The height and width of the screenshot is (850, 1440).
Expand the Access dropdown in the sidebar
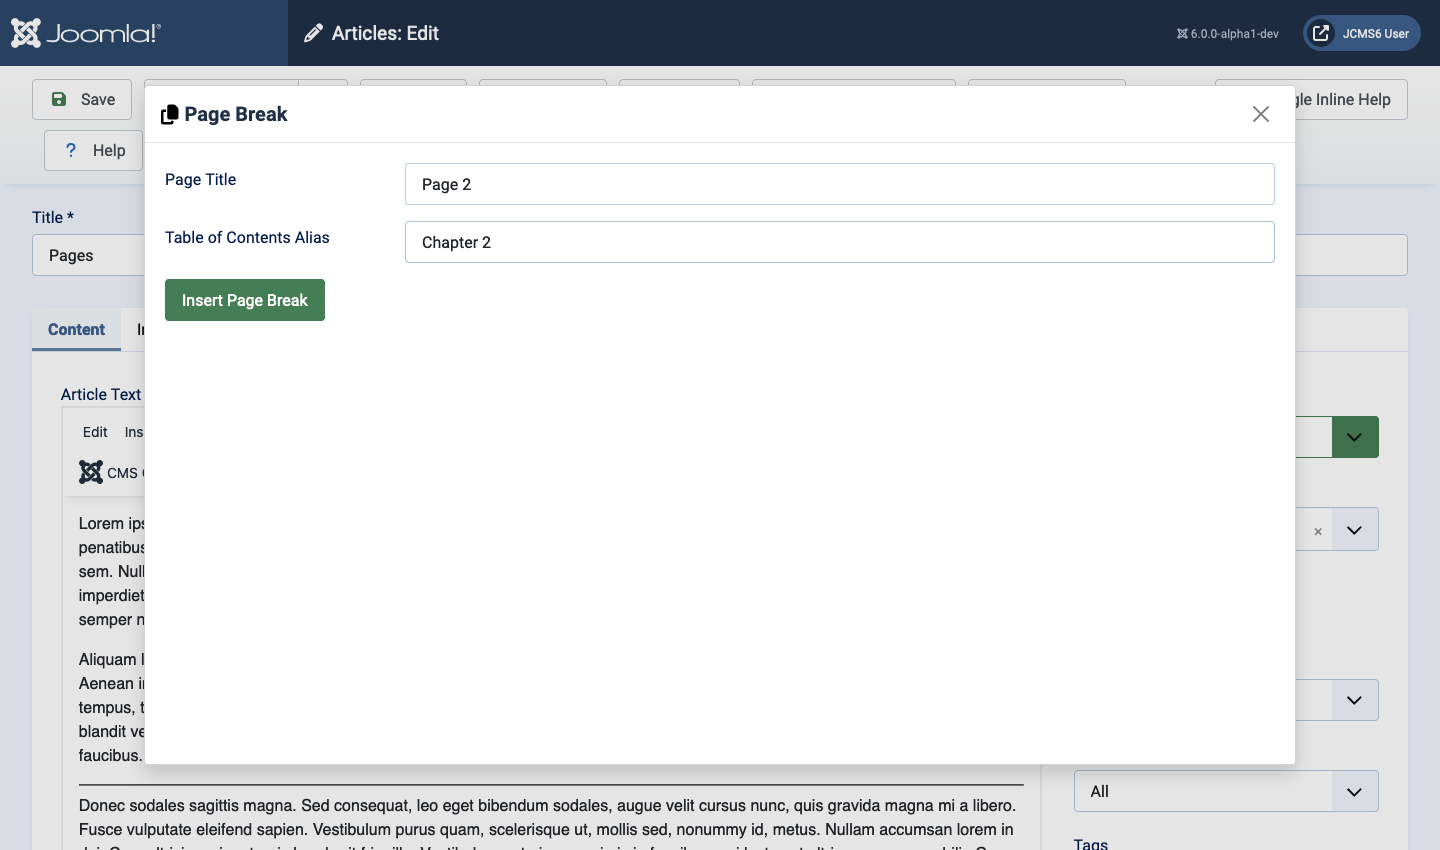click(1355, 700)
